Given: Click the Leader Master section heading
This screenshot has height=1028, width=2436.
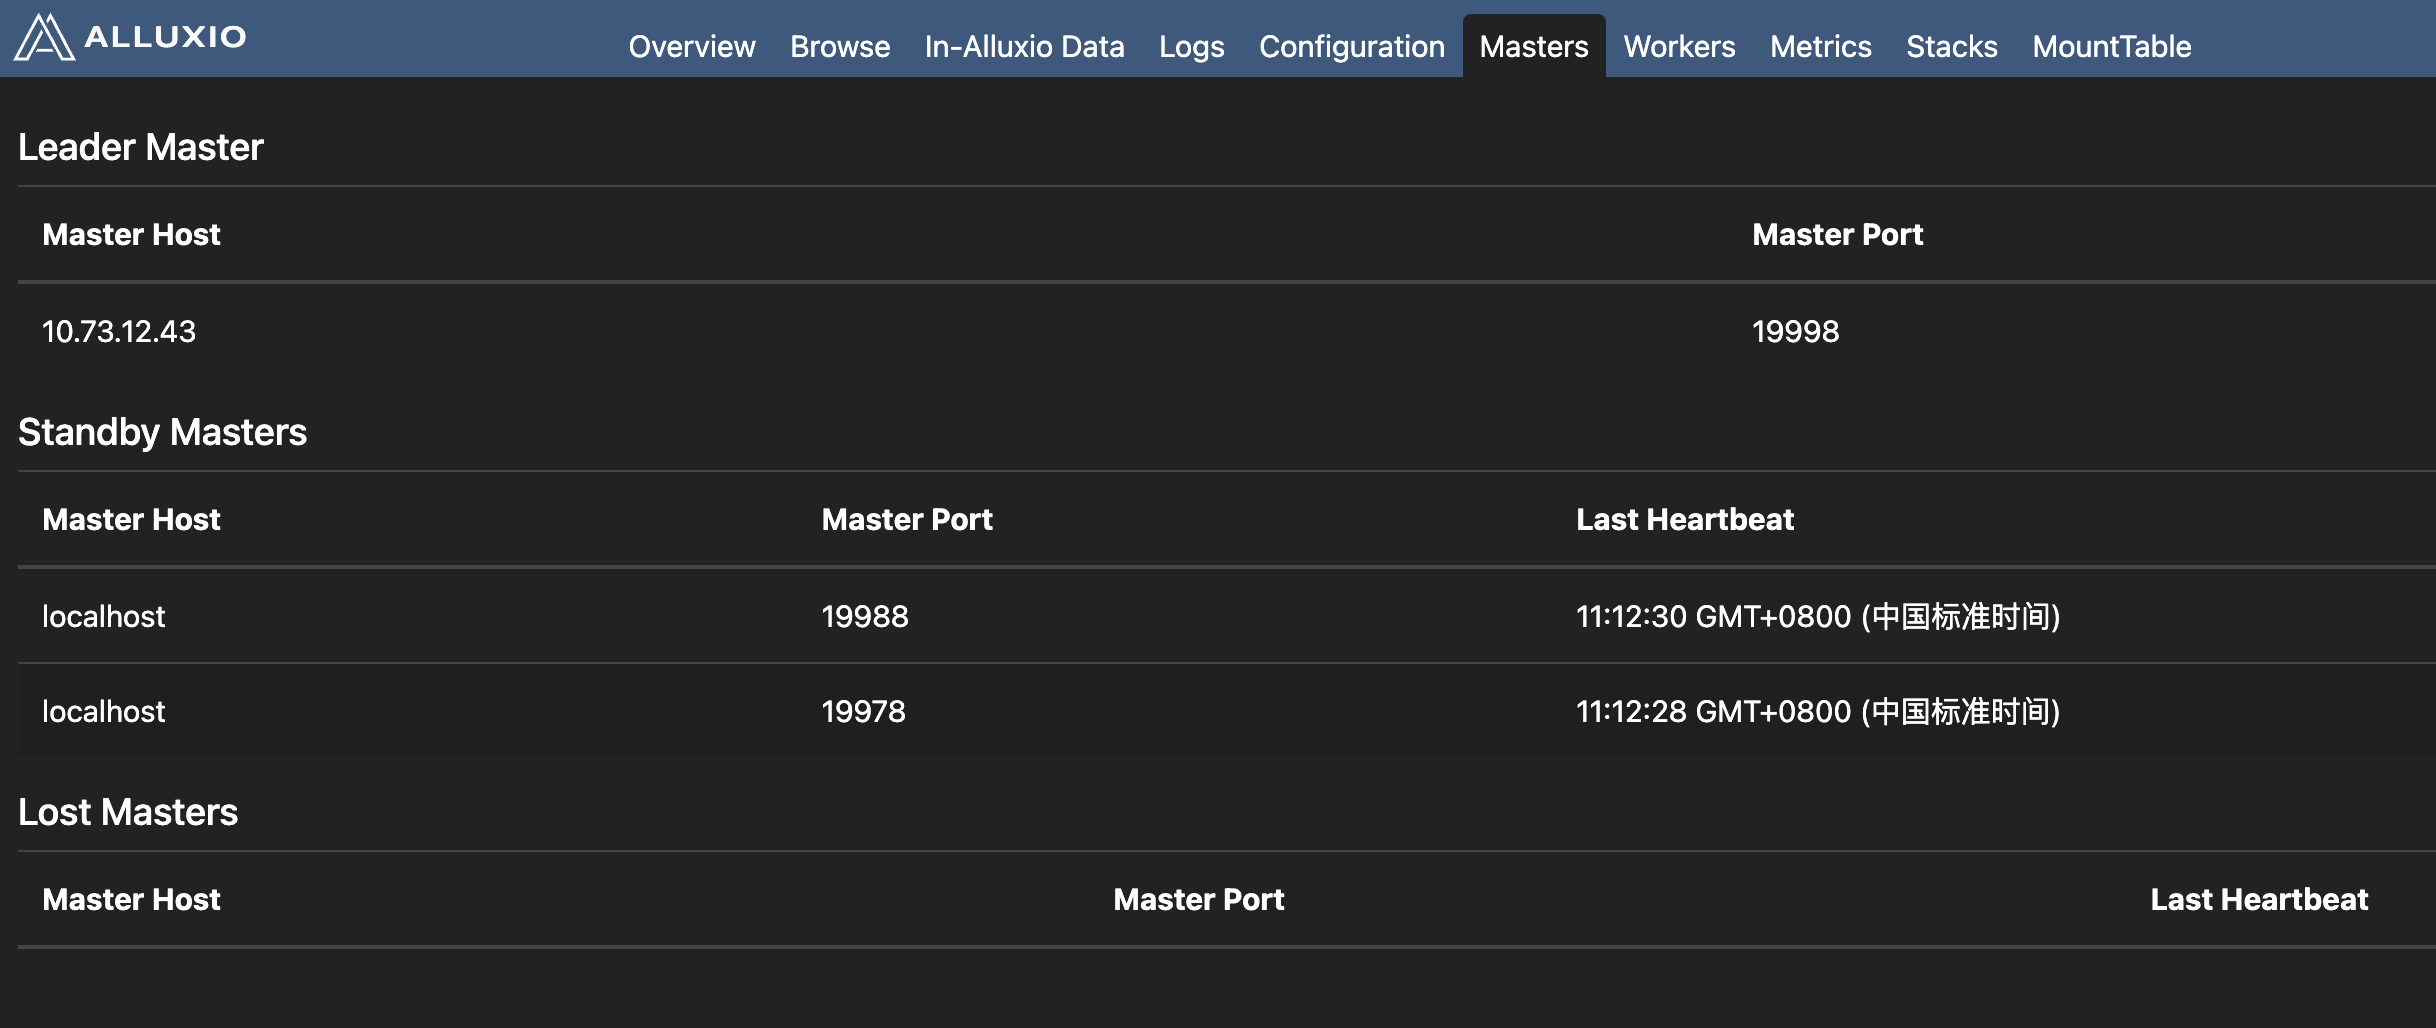Looking at the screenshot, I should coord(141,147).
